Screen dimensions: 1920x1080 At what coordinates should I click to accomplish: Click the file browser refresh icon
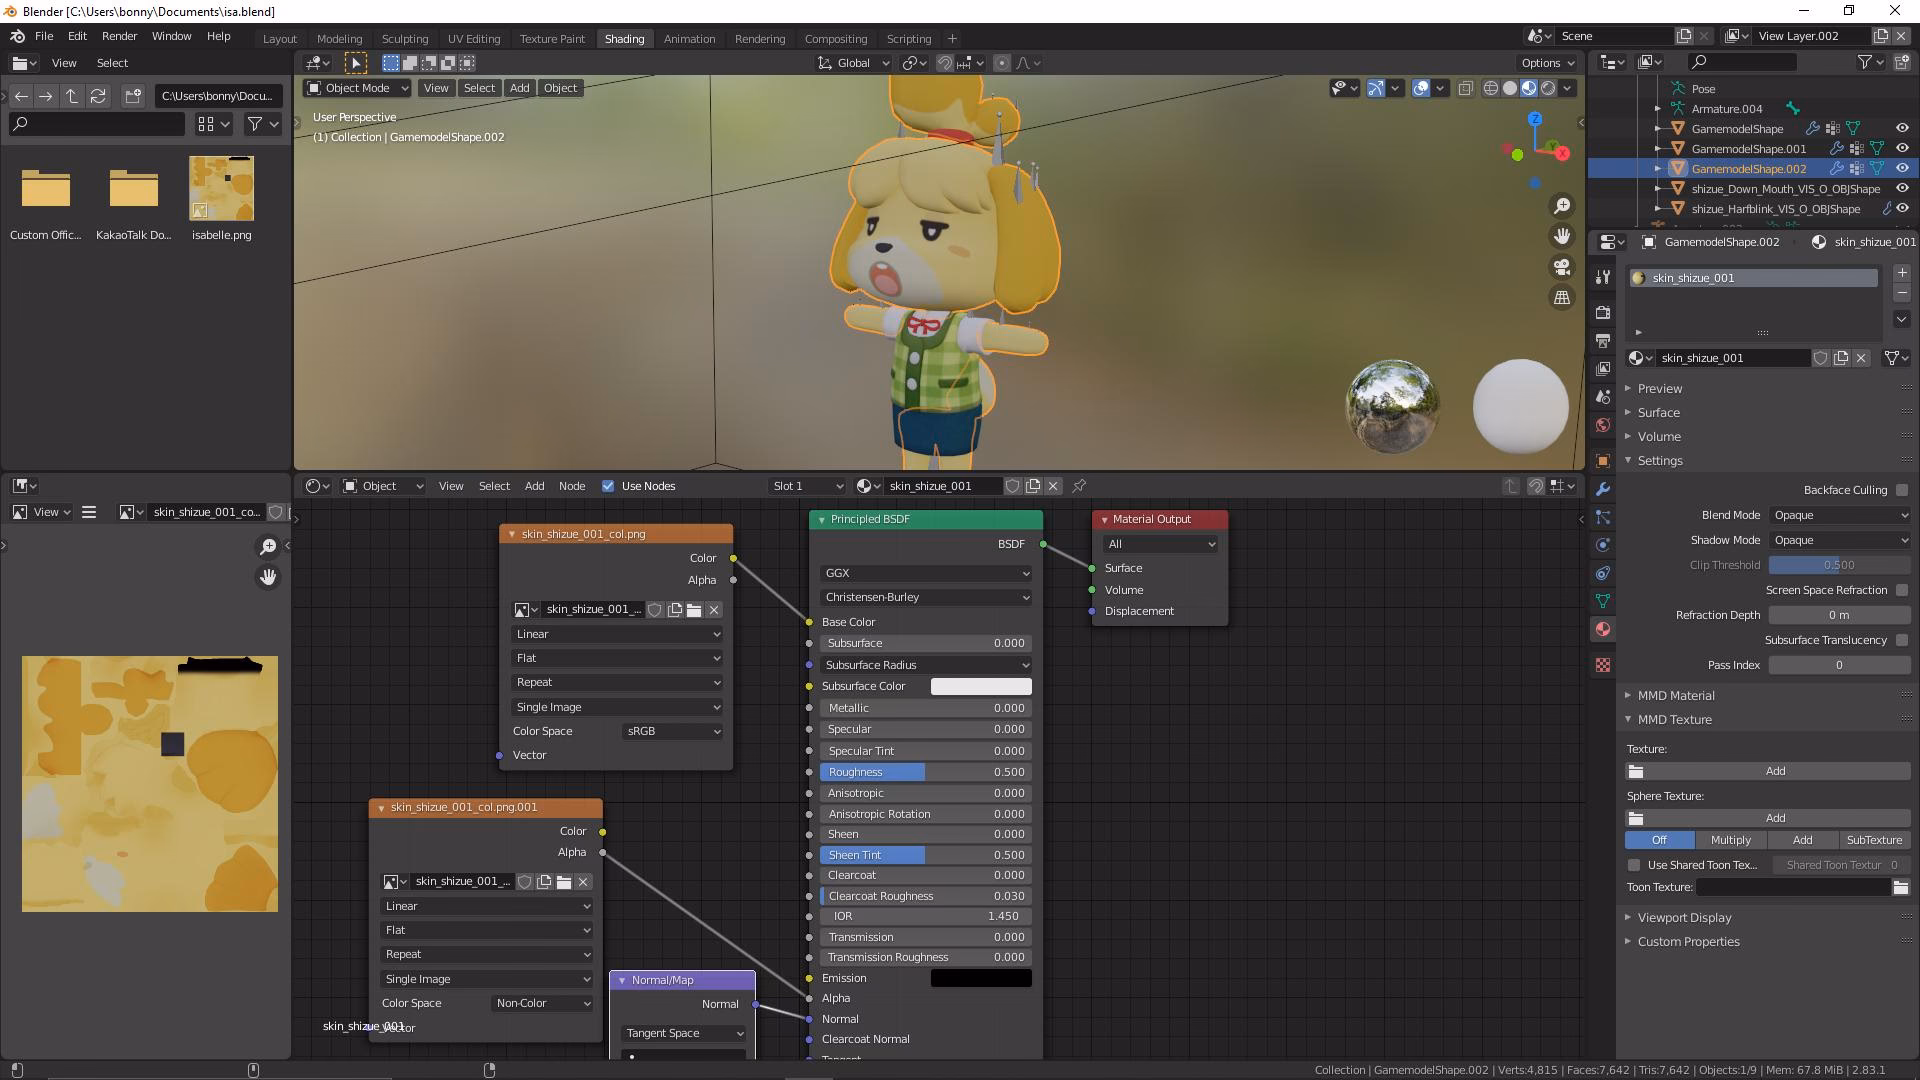point(98,96)
